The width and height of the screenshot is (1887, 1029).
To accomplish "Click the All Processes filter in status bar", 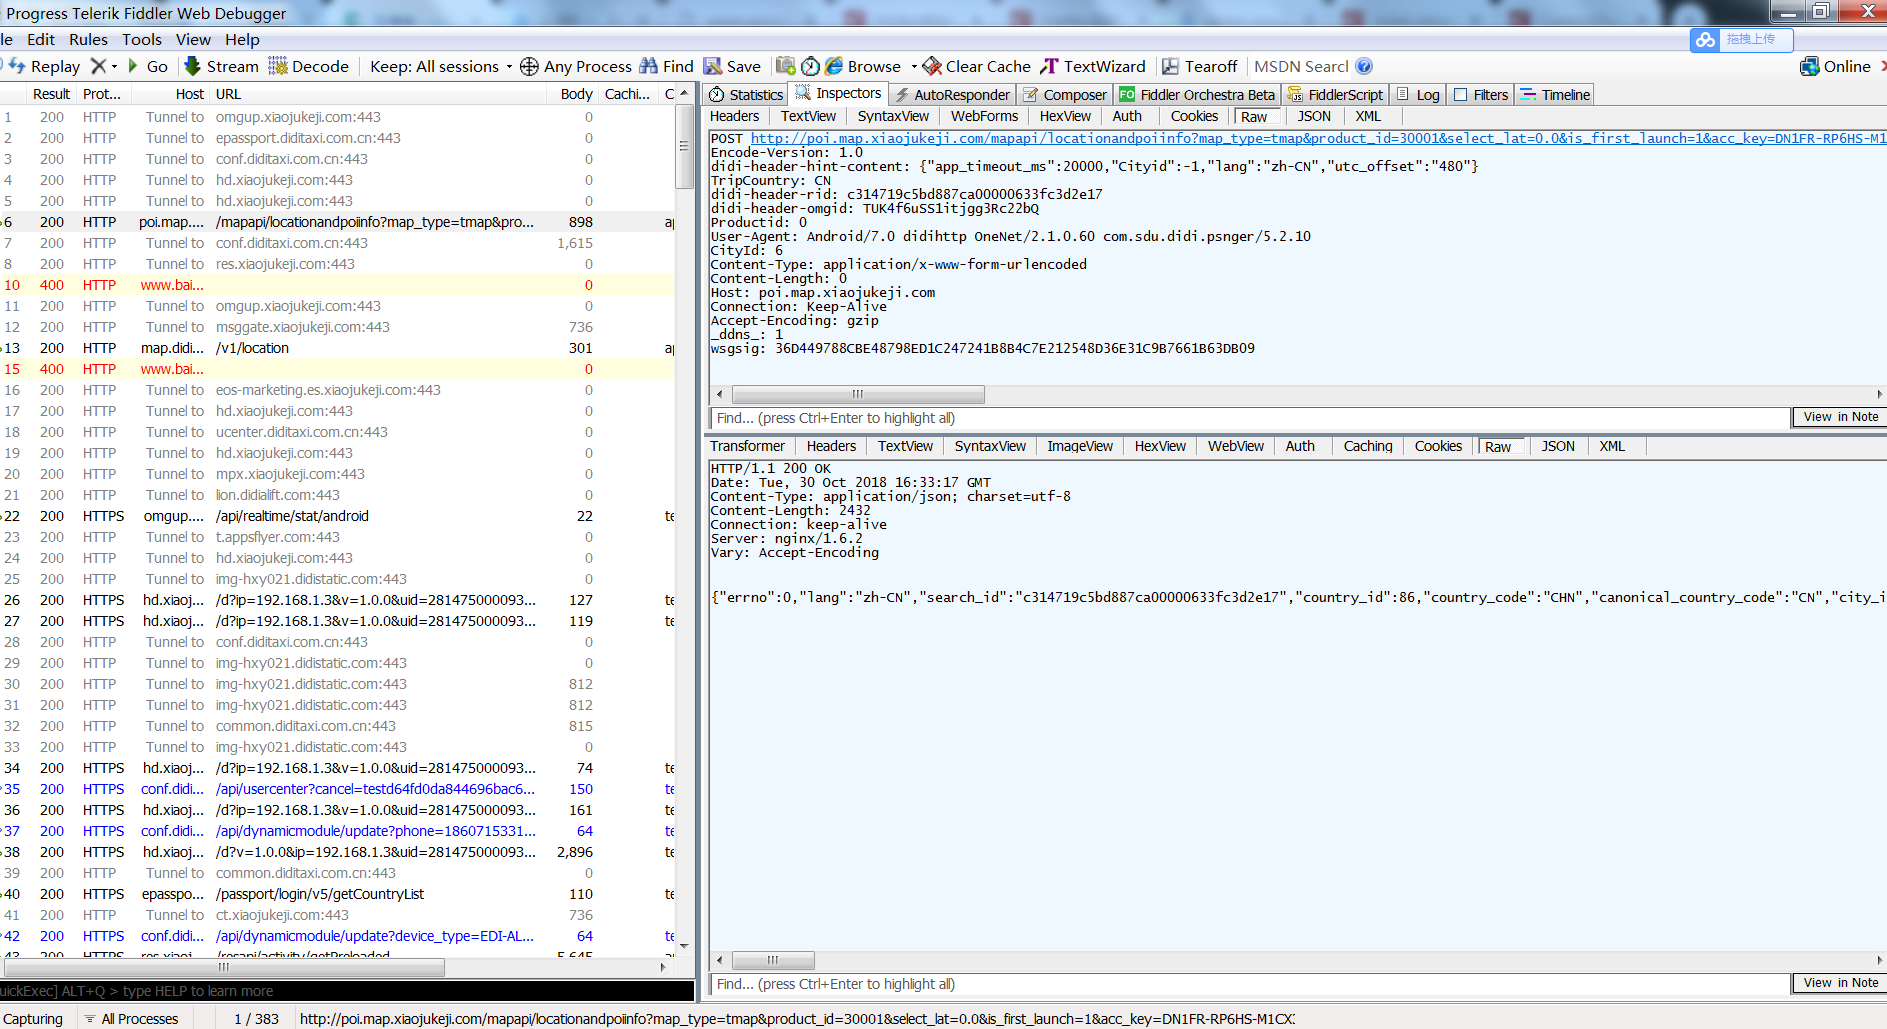I will click(x=132, y=1019).
